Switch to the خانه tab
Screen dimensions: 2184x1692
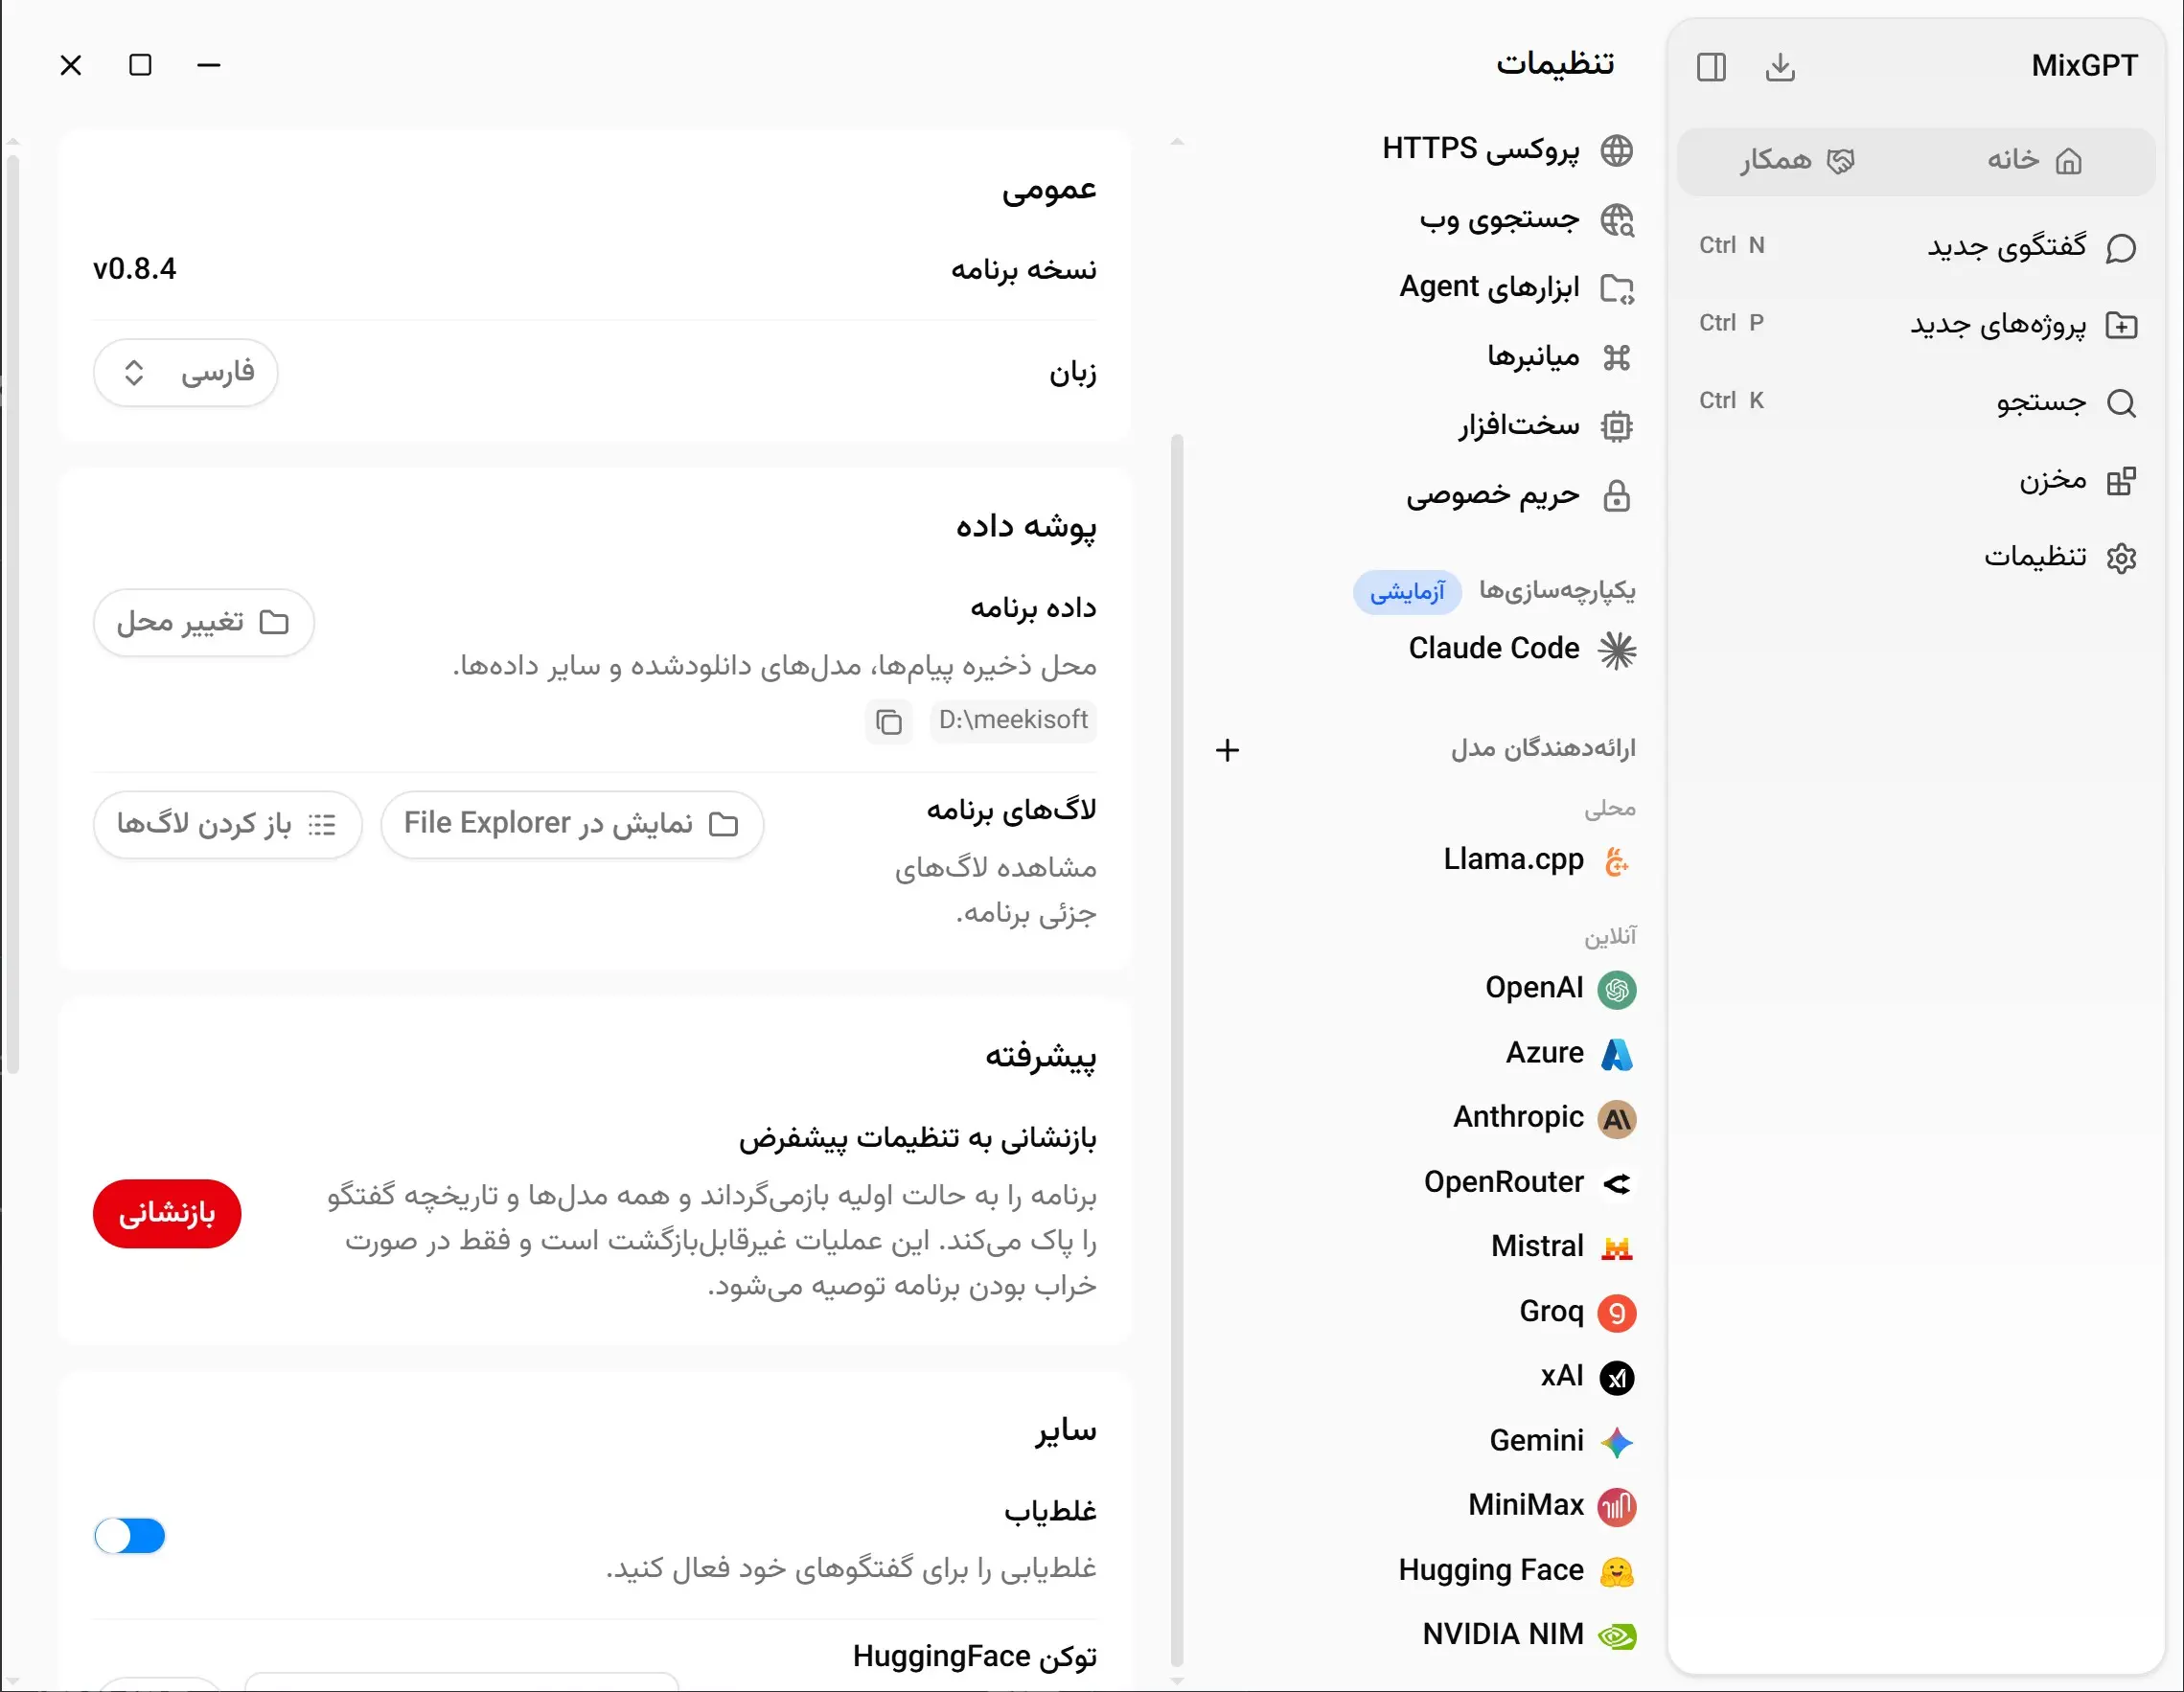pos(2034,160)
